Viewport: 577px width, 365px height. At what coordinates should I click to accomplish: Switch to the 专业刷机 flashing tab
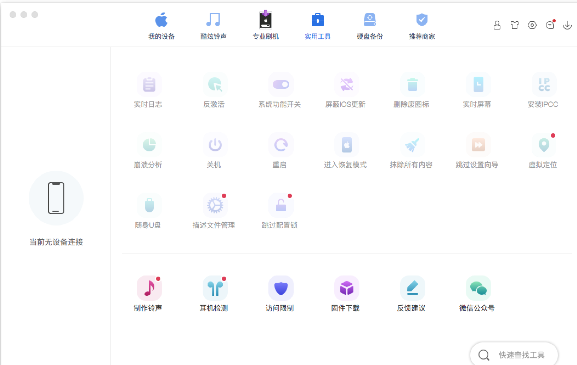pos(265,25)
